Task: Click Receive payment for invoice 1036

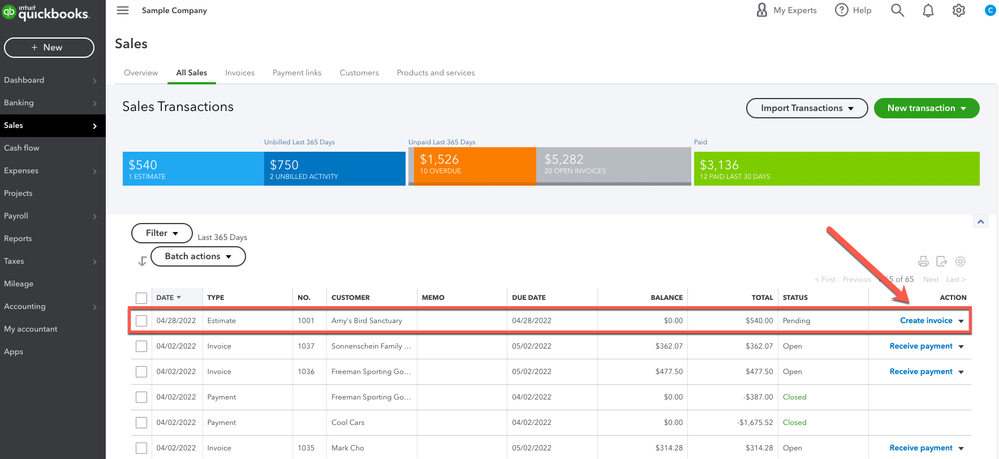Action: [921, 372]
